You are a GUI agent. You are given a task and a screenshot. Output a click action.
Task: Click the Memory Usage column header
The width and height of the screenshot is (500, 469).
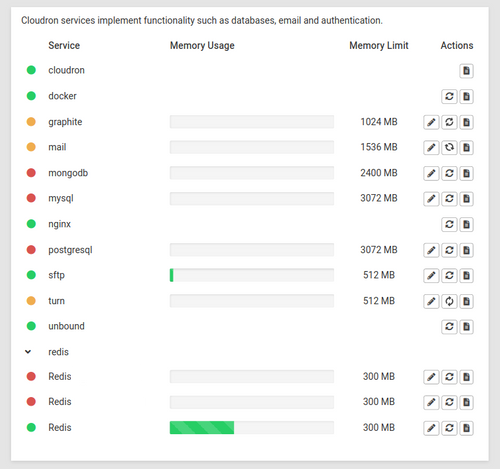tap(202, 45)
